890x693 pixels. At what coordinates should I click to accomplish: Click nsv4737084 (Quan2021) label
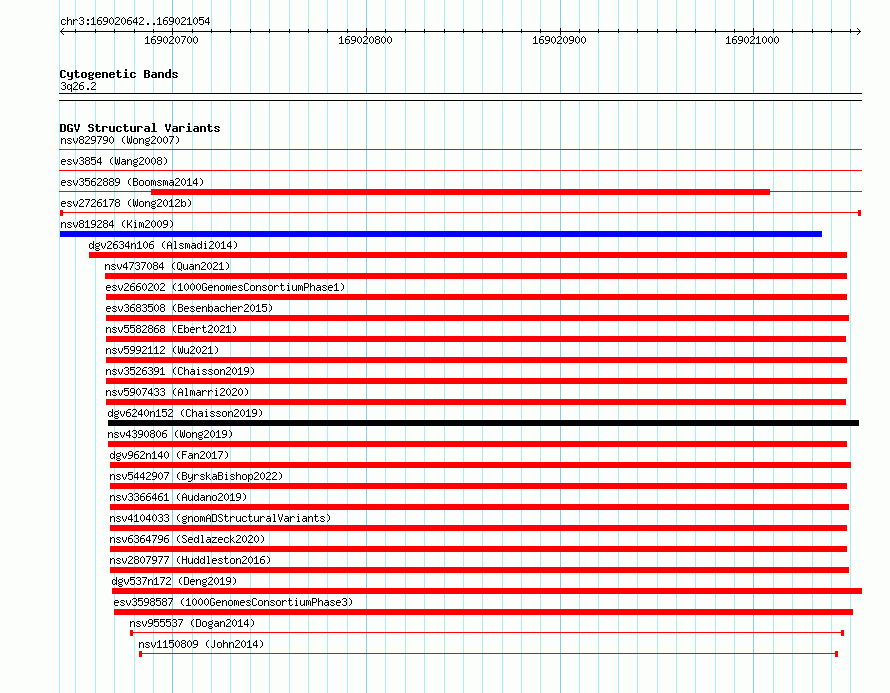click(167, 266)
